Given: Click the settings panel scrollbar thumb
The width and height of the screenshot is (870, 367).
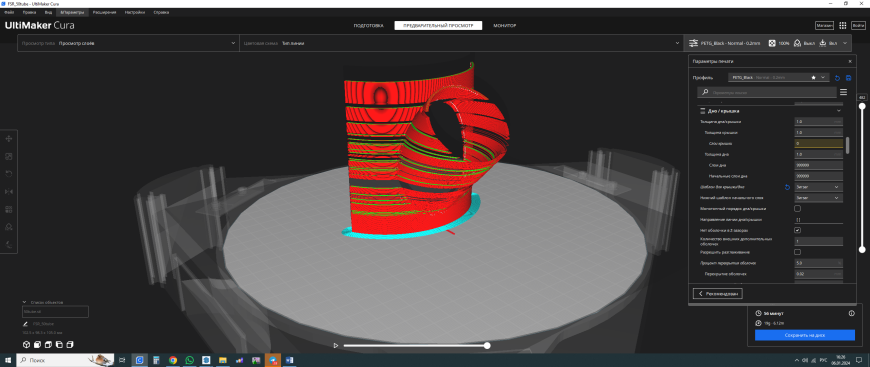Looking at the screenshot, I should tap(847, 145).
